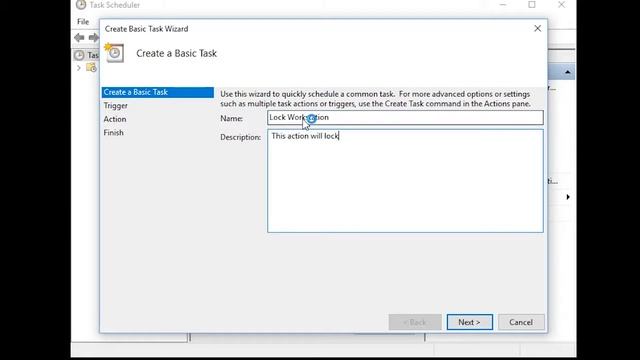Click the Back arrow toolbar icon

tap(79, 38)
